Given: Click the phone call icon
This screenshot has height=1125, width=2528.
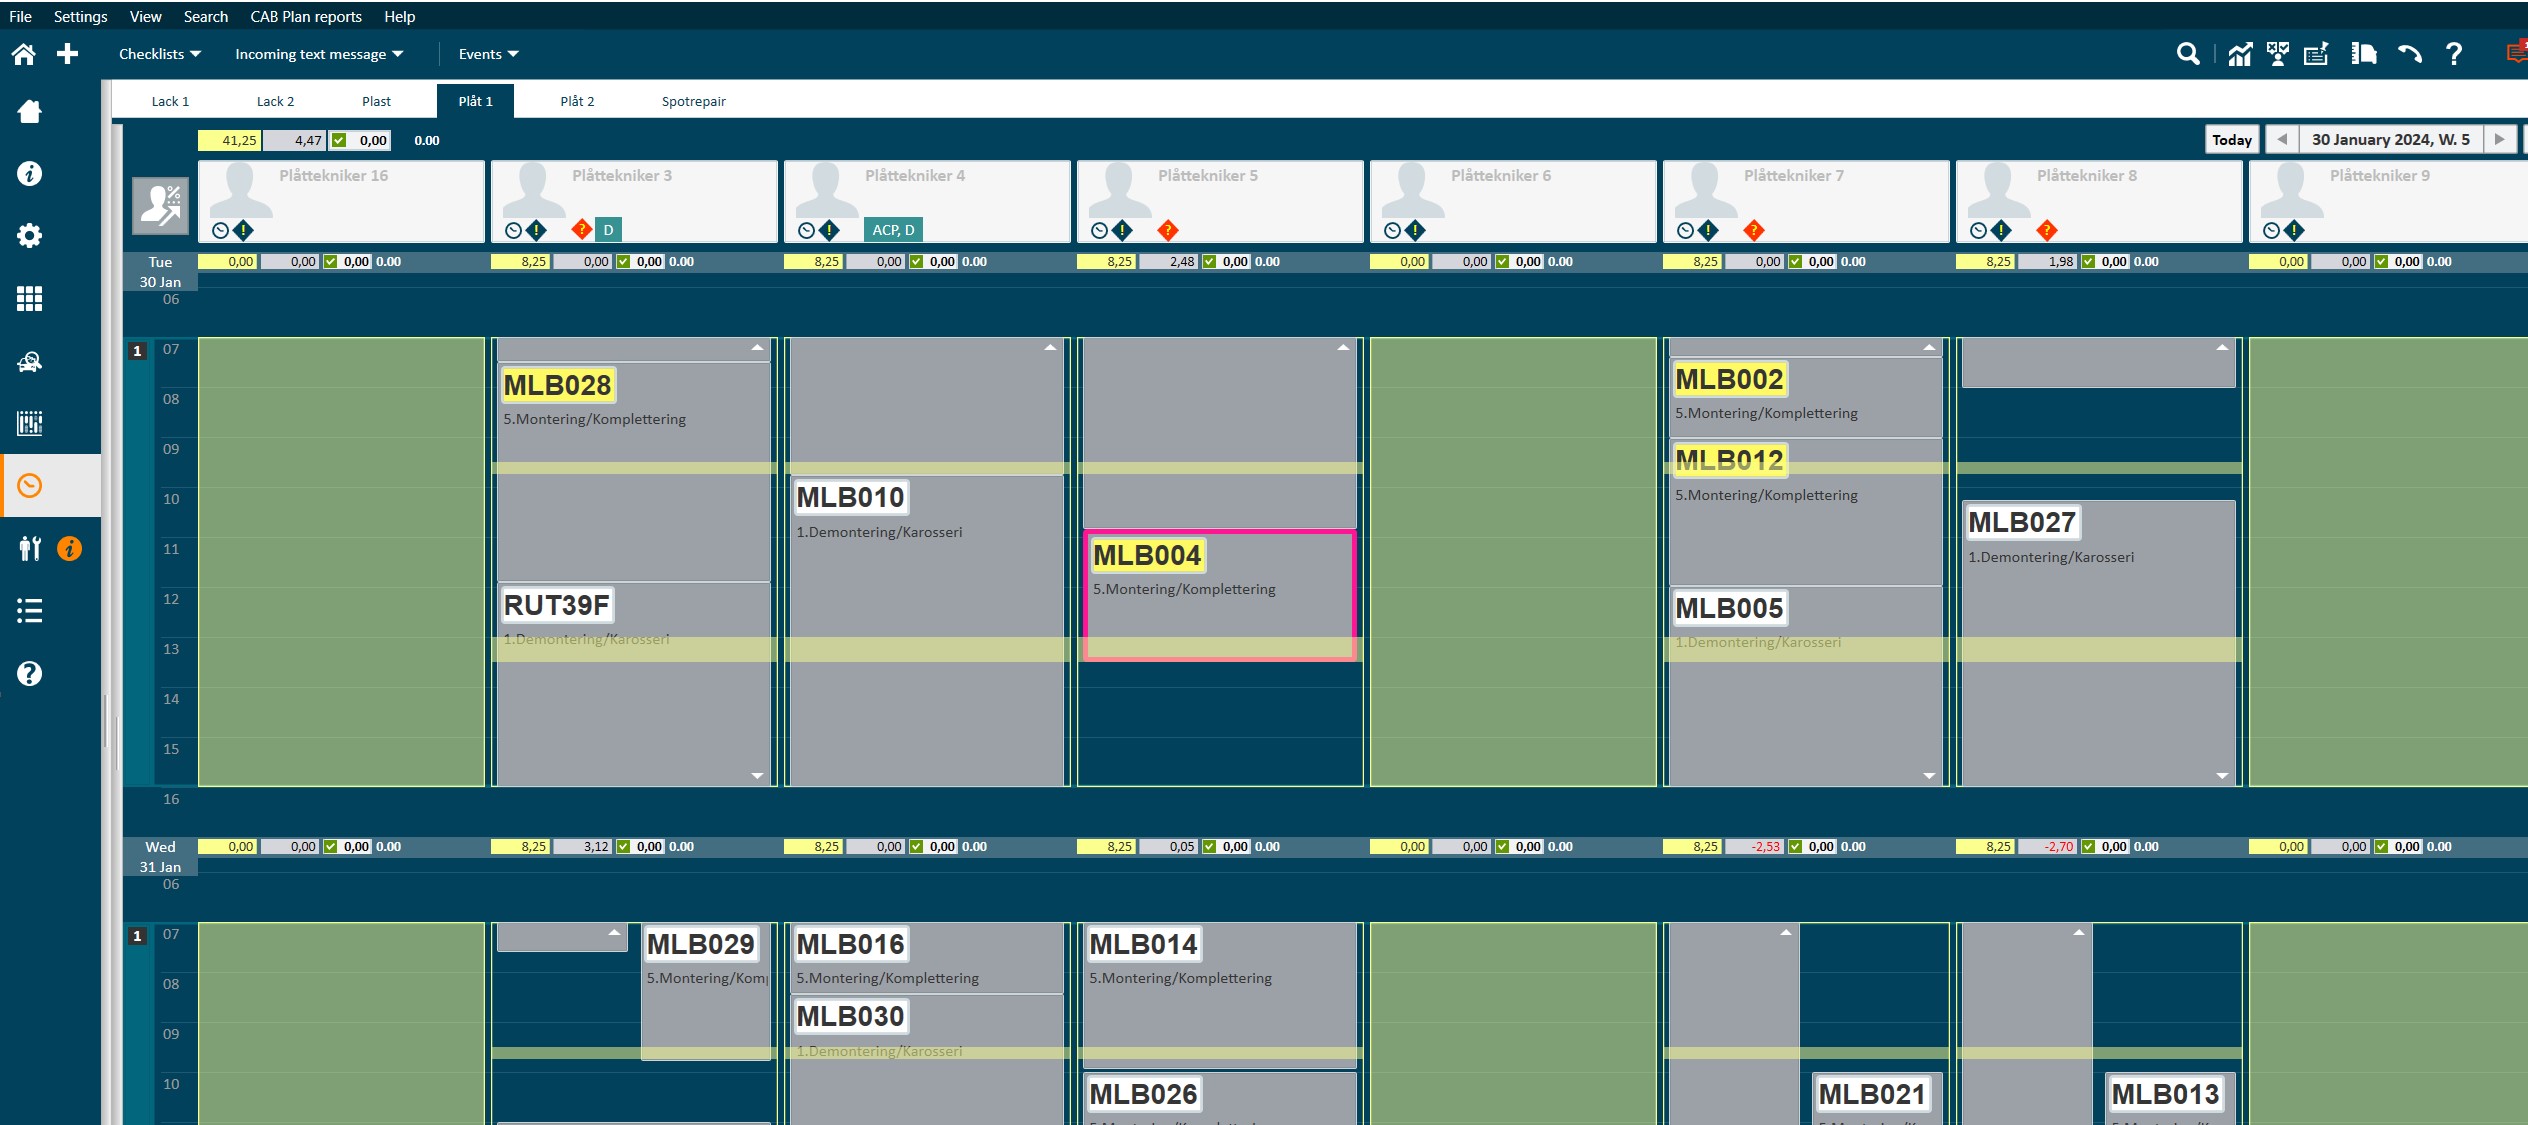Looking at the screenshot, I should click(2409, 54).
